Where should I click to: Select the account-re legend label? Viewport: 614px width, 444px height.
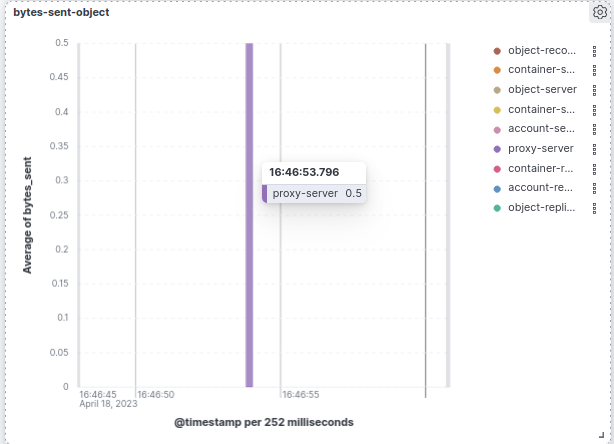pos(541,187)
